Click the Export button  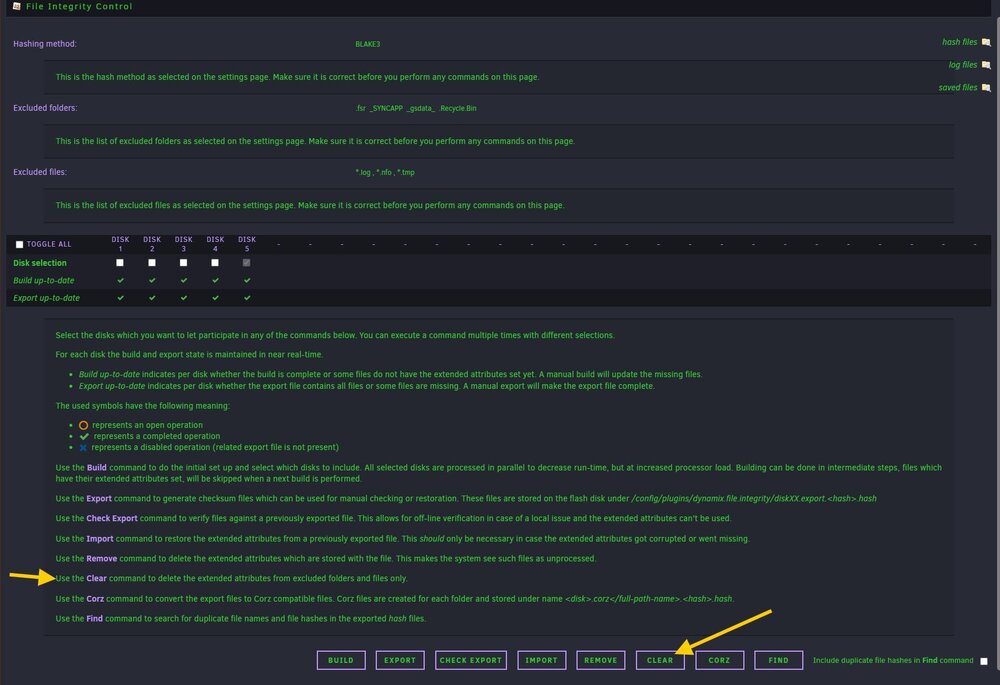pos(400,661)
